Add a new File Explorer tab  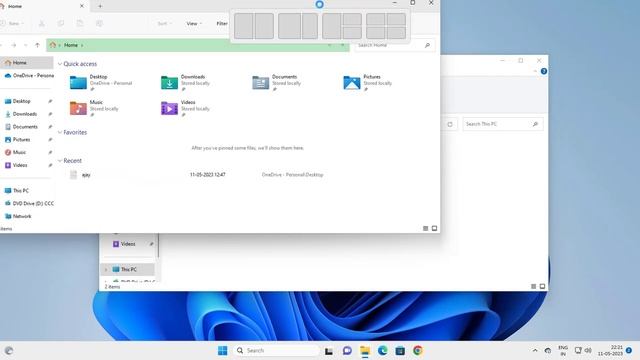[x=100, y=6]
